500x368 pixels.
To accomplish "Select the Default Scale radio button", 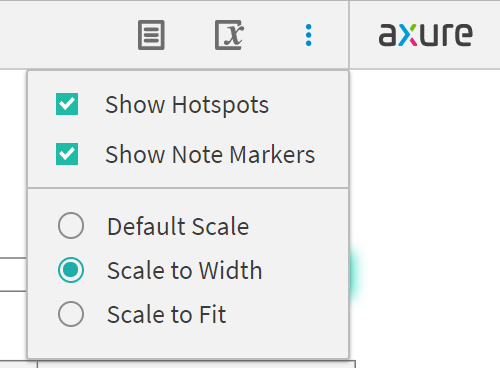I will click(71, 225).
